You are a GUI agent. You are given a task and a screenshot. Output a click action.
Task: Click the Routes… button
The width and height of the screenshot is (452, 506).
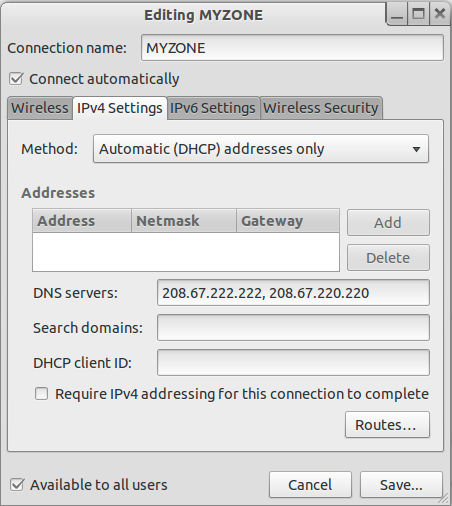coord(387,425)
